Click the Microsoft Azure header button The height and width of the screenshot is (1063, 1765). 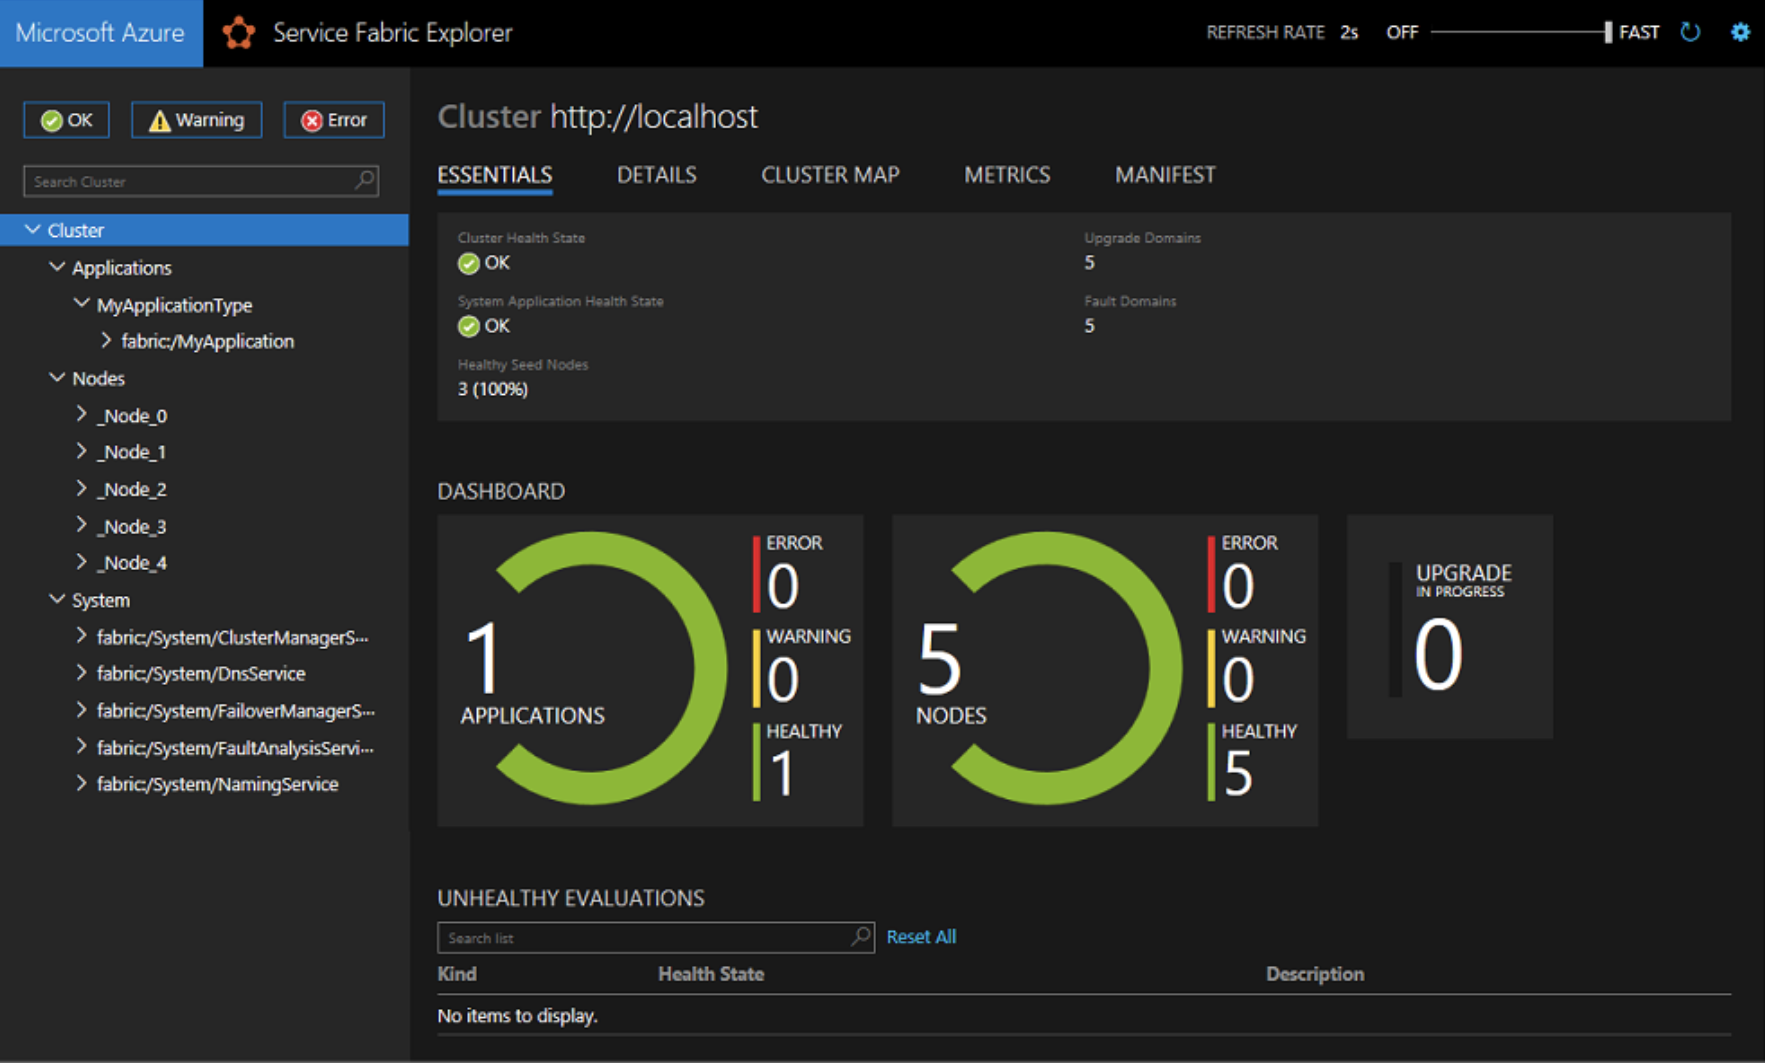[101, 33]
